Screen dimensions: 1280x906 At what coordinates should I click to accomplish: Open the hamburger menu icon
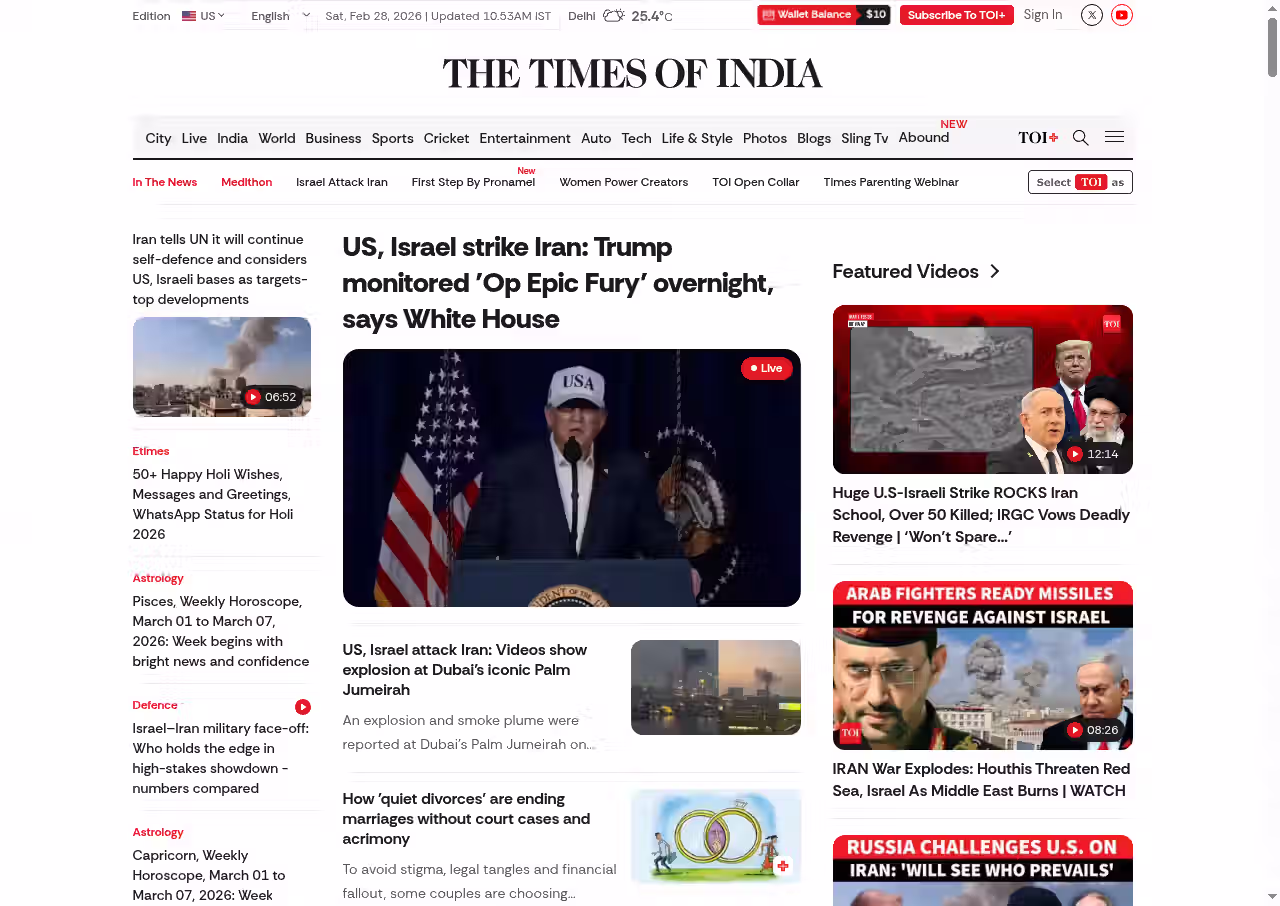point(1114,138)
